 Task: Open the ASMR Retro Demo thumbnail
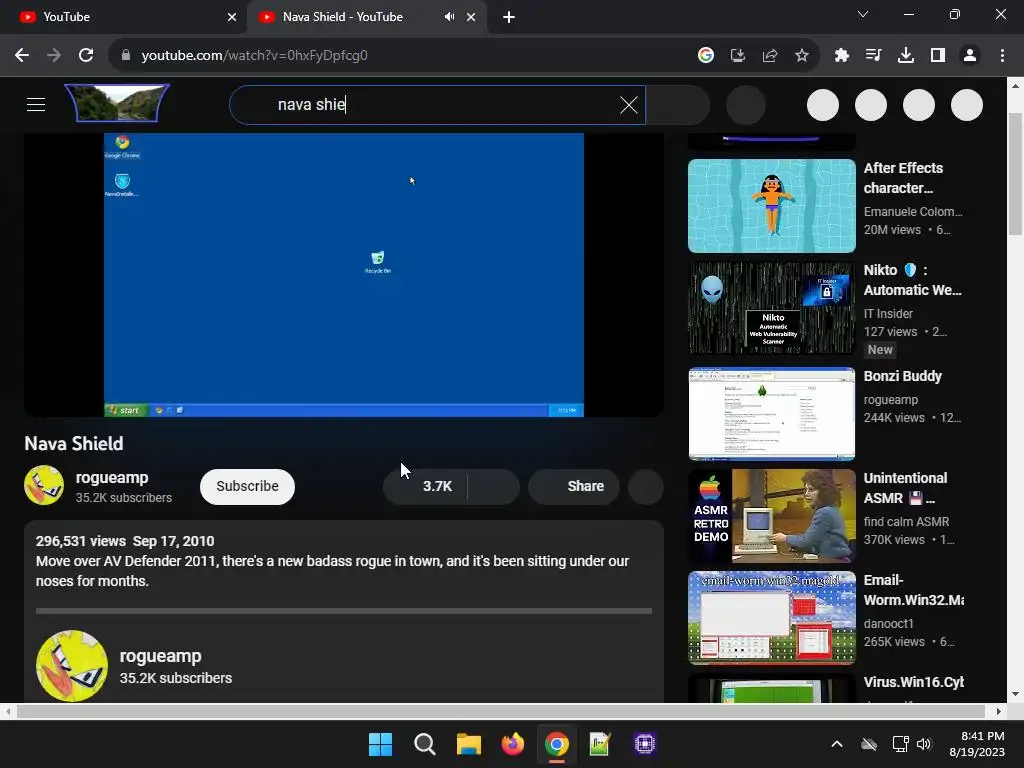click(x=771, y=516)
